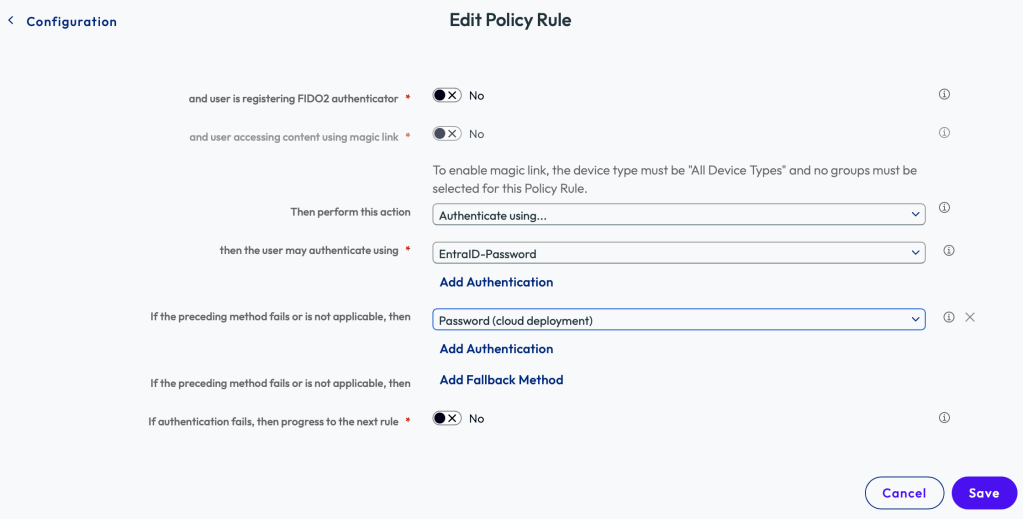This screenshot has height=519, width=1023.
Task: Expand the Password (cloud deployment) dropdown
Action: [x=678, y=320]
